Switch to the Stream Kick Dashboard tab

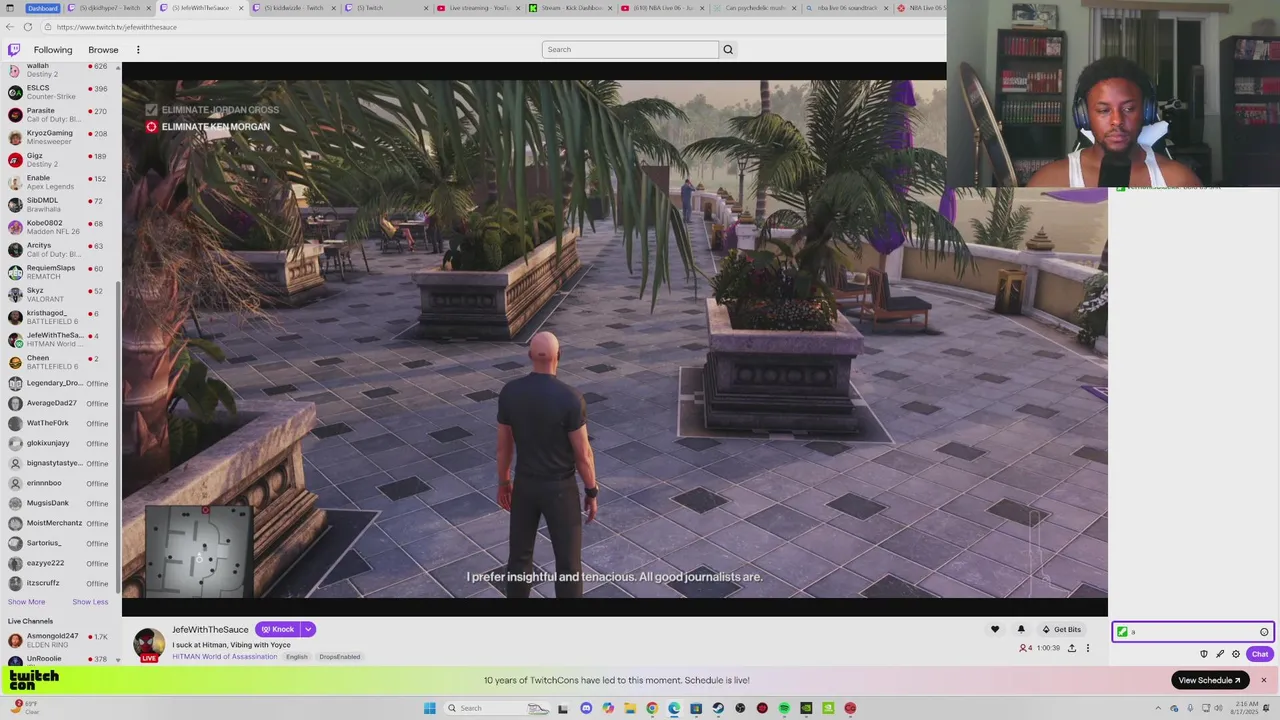click(x=569, y=8)
